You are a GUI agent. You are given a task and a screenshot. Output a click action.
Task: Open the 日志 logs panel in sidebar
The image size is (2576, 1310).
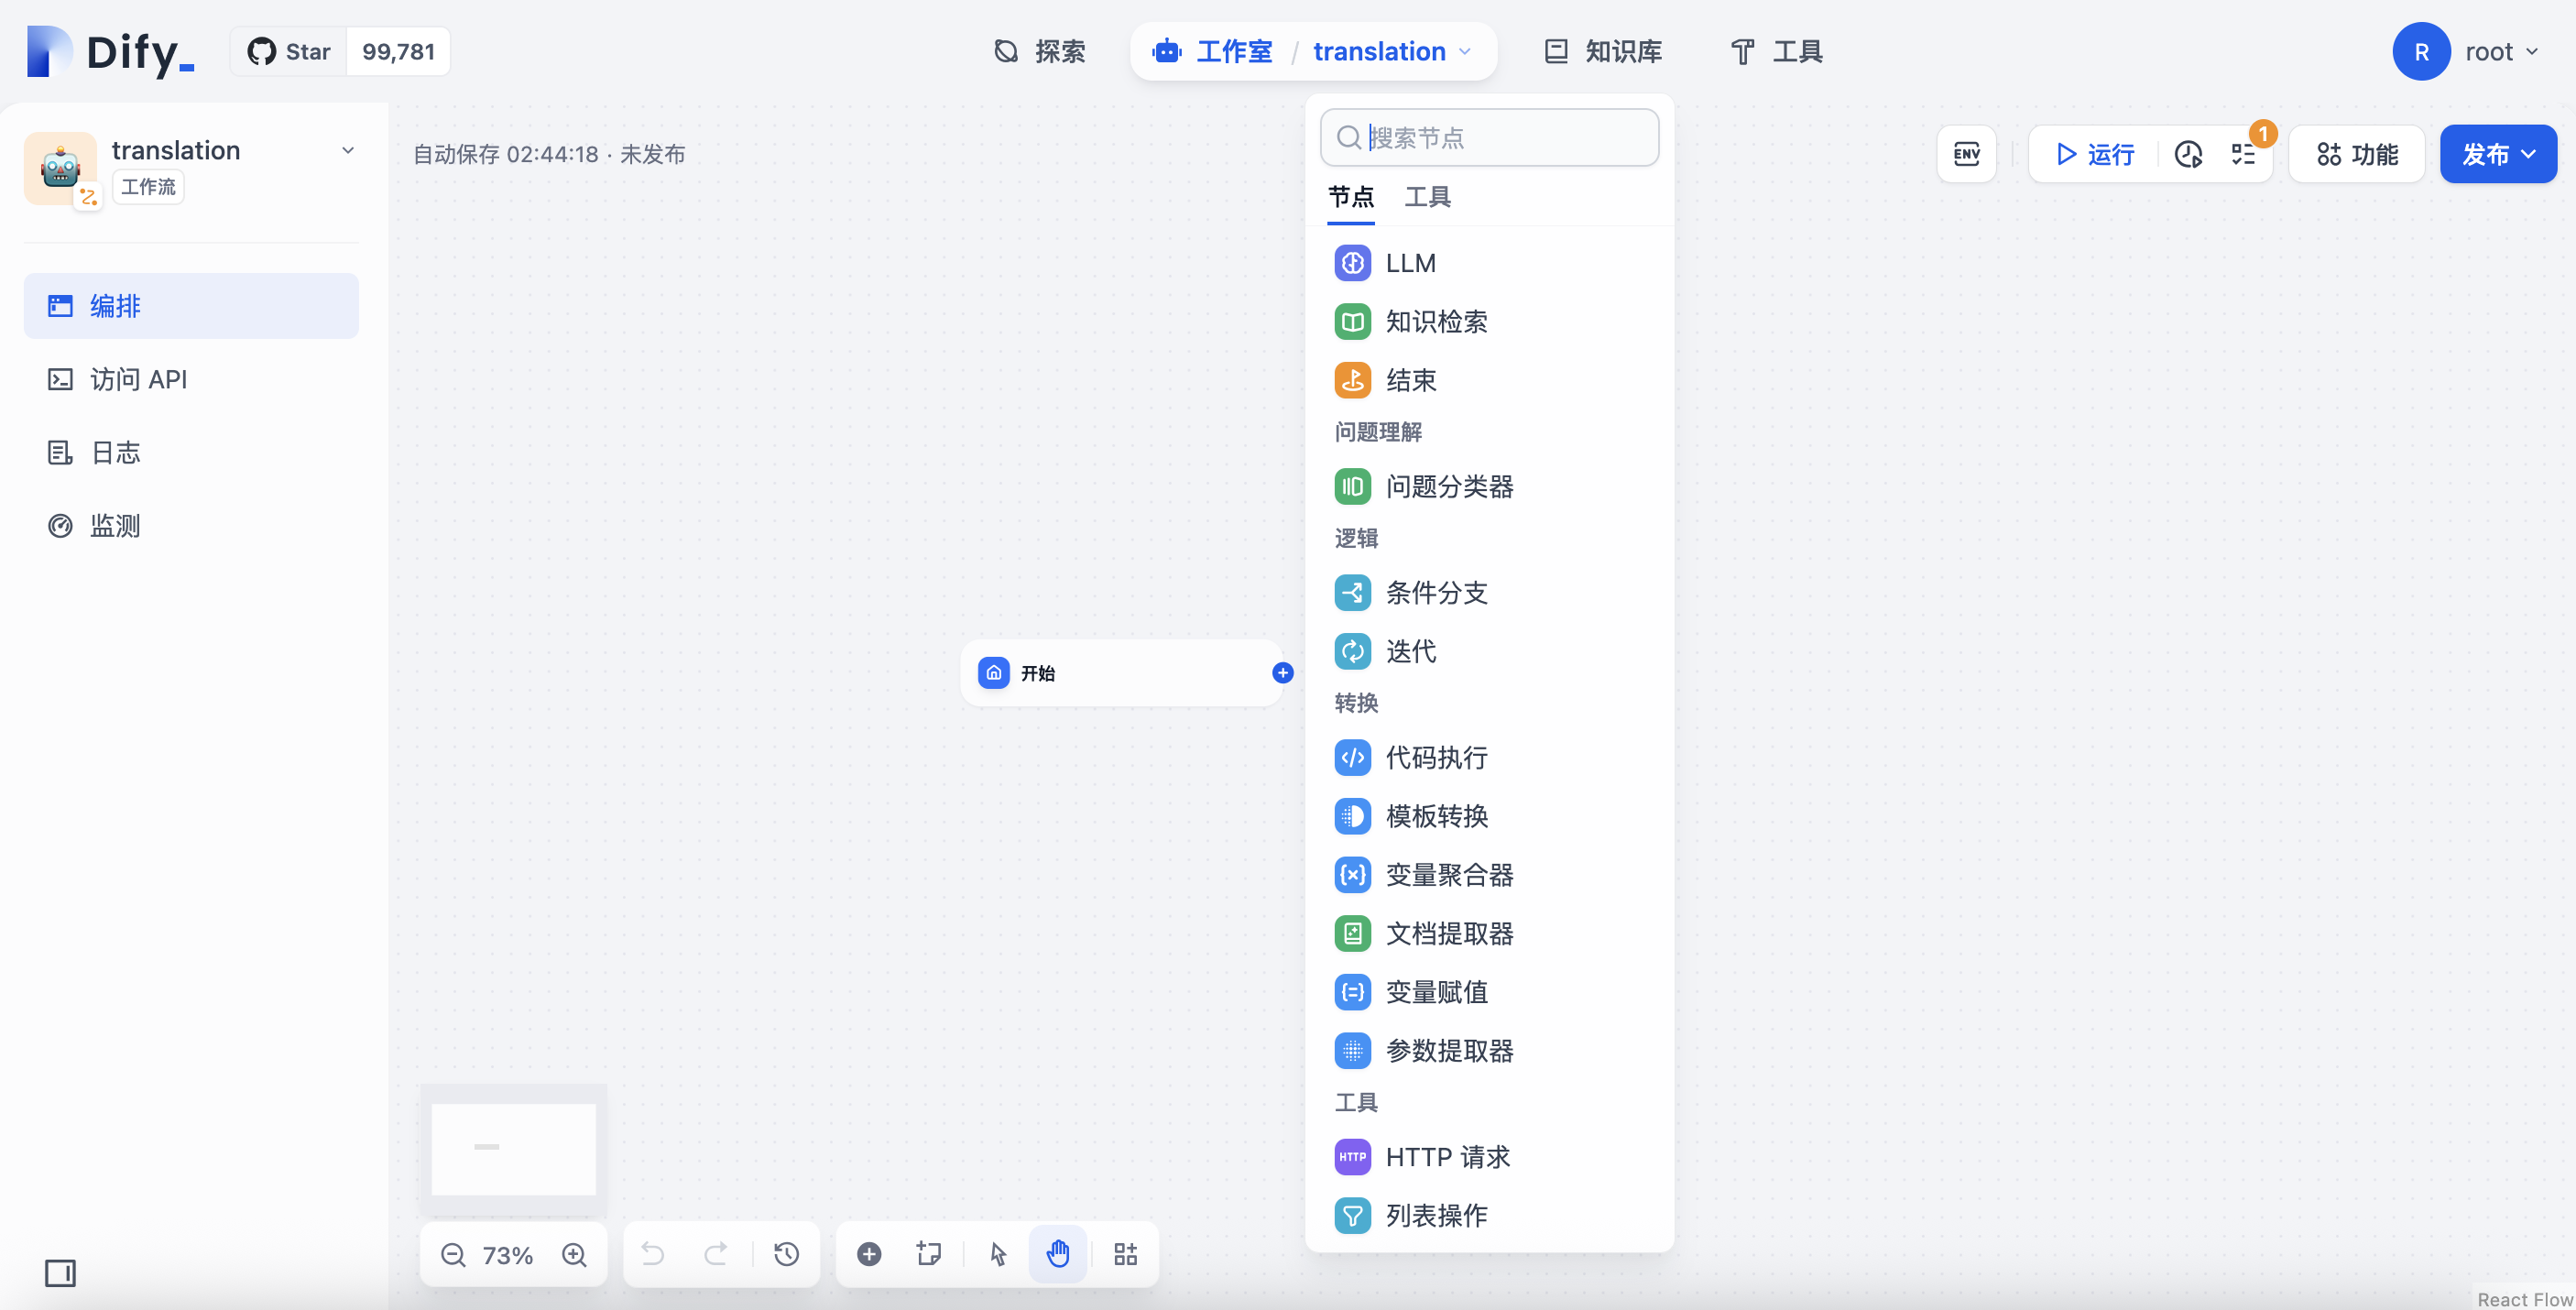point(115,452)
